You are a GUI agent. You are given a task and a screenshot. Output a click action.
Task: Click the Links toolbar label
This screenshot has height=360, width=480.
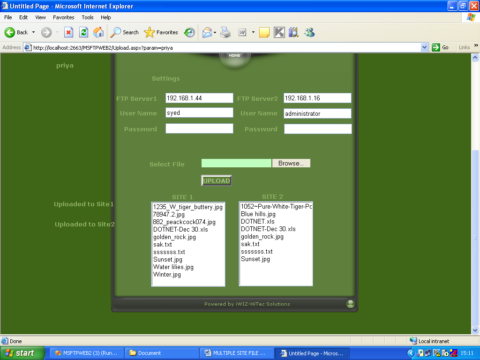click(x=464, y=47)
